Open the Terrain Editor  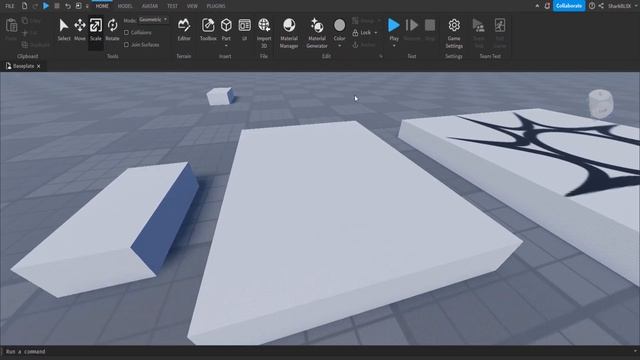click(184, 30)
